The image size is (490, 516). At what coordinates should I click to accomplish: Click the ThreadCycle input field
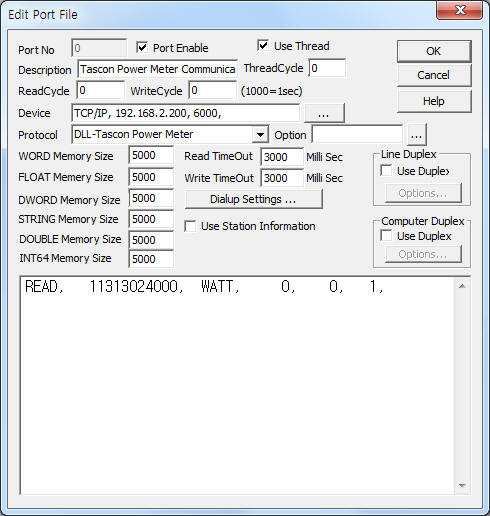(327, 68)
